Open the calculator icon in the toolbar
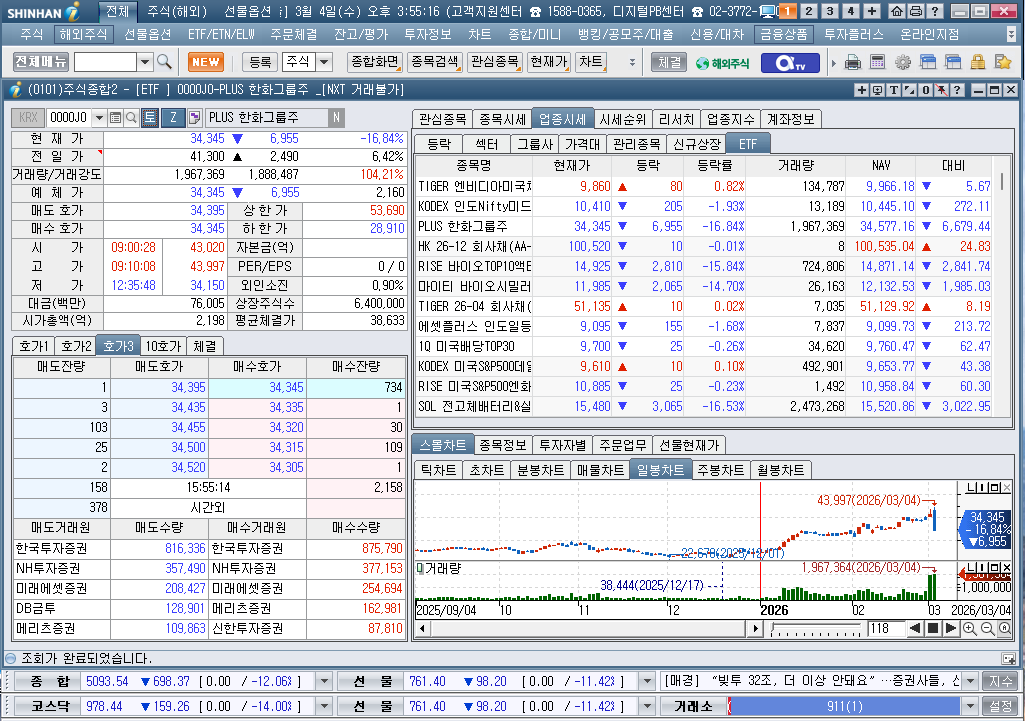 [x=877, y=62]
